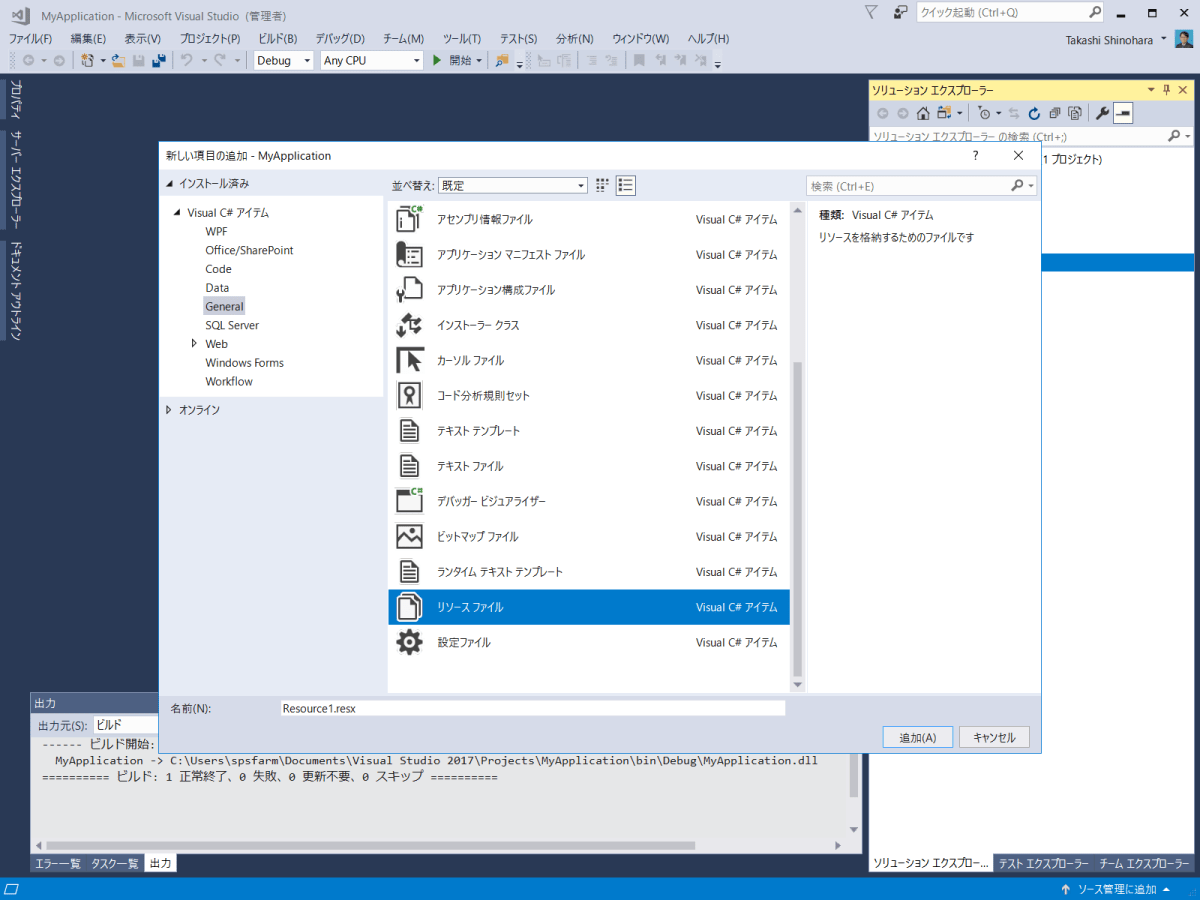Screen dimensions: 1200x900
Task: Click the キャンセル button
Action: point(994,737)
